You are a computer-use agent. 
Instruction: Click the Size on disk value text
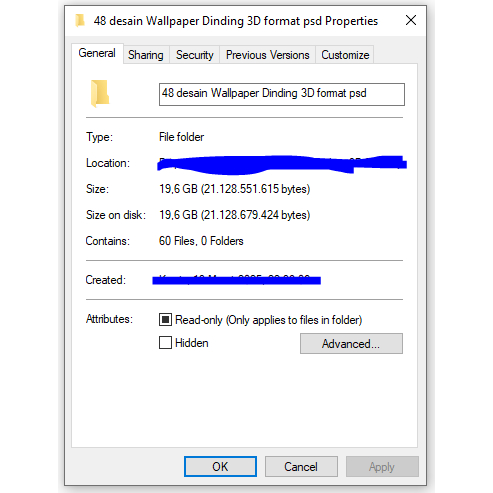(235, 215)
